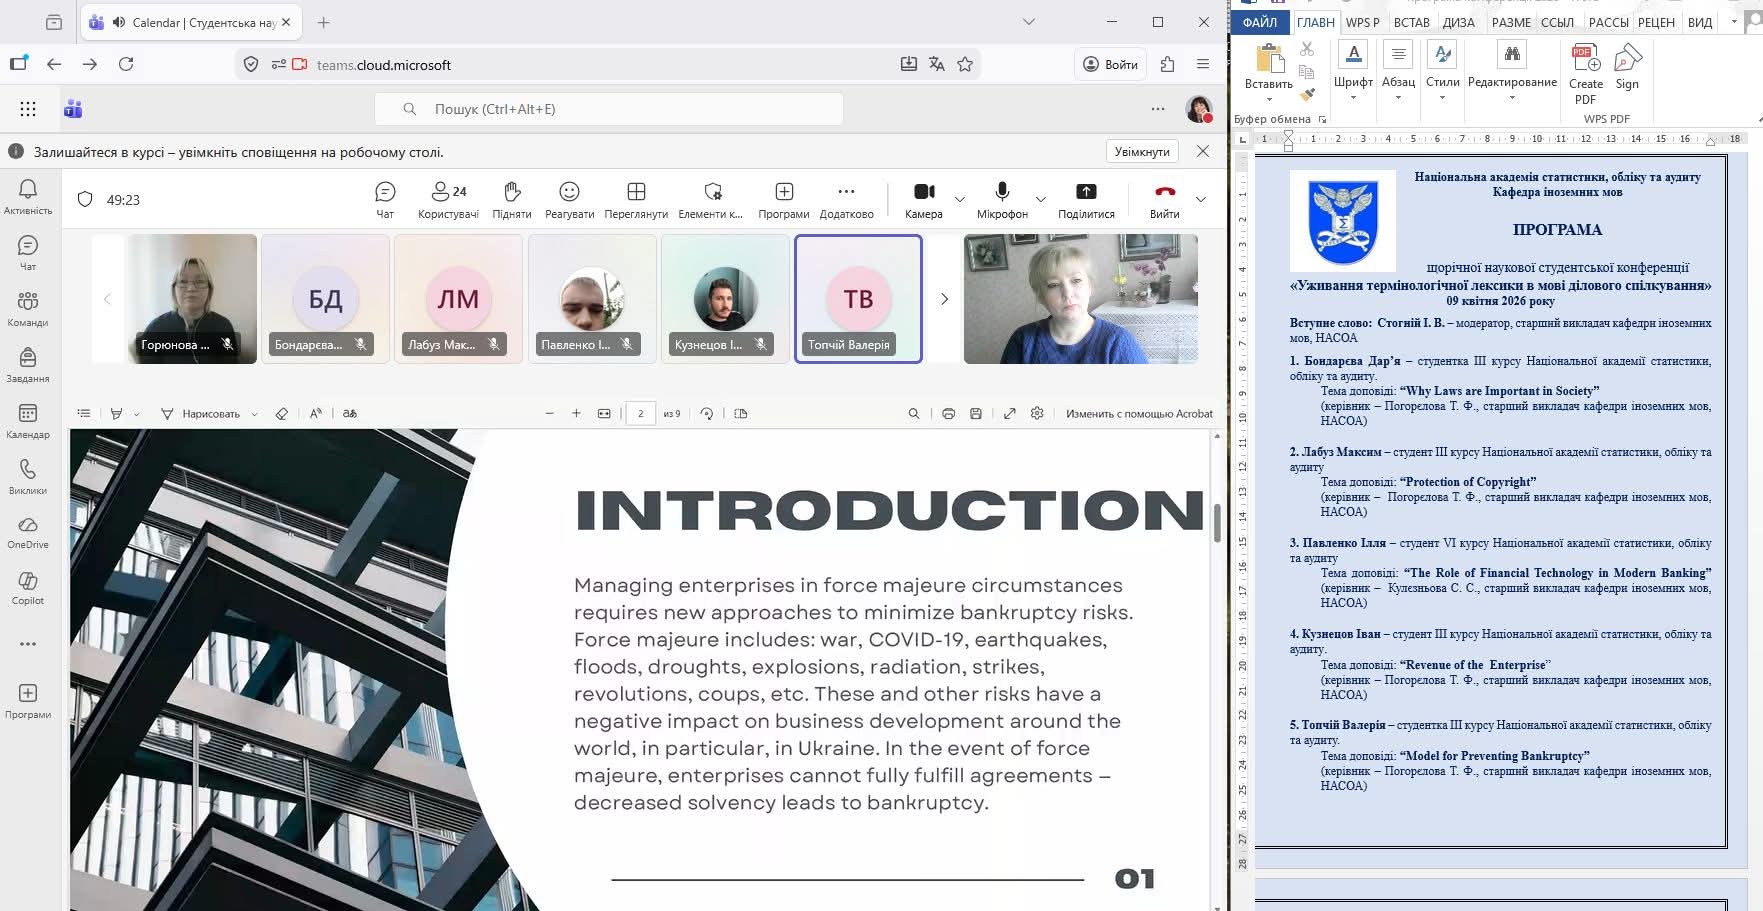1763x911 pixels.
Task: Leave the meeting with Вийти button
Action: point(1164,199)
